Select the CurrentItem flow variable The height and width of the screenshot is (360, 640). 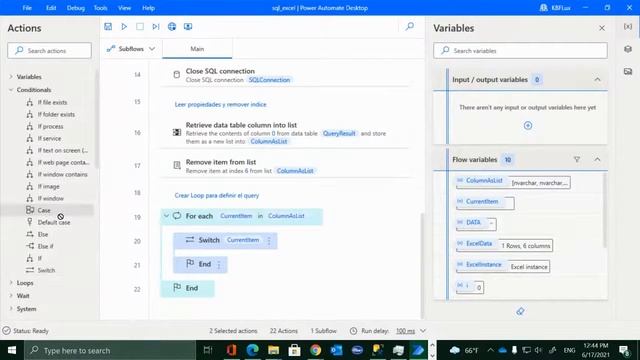pos(482,202)
